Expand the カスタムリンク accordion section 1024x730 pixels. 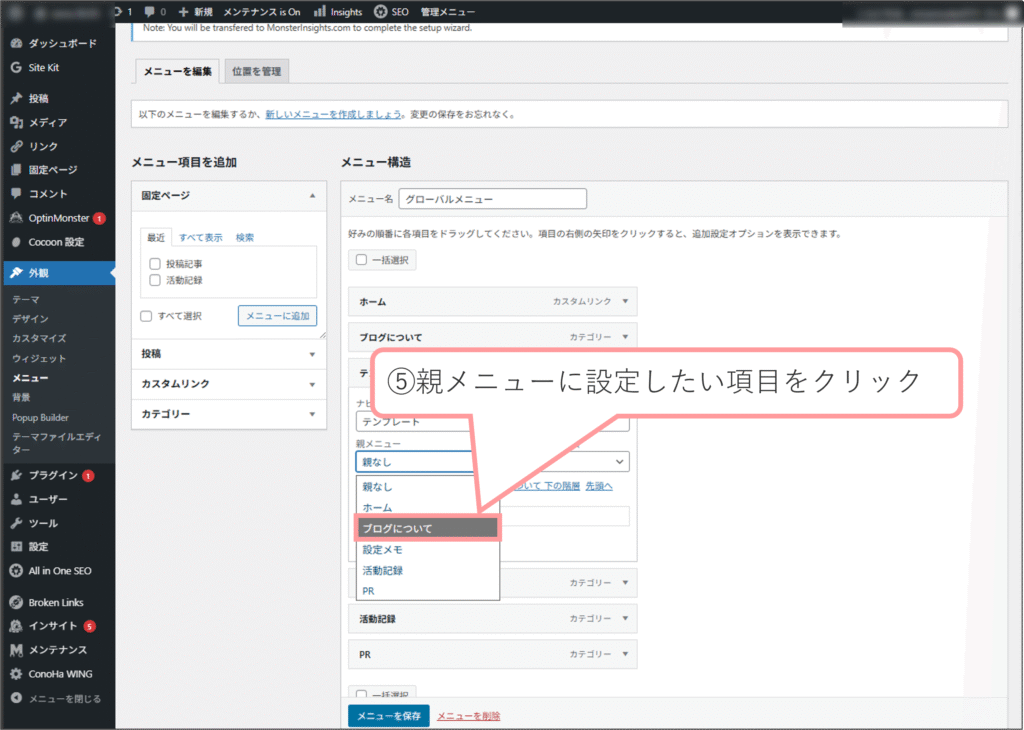pyautogui.click(x=229, y=384)
